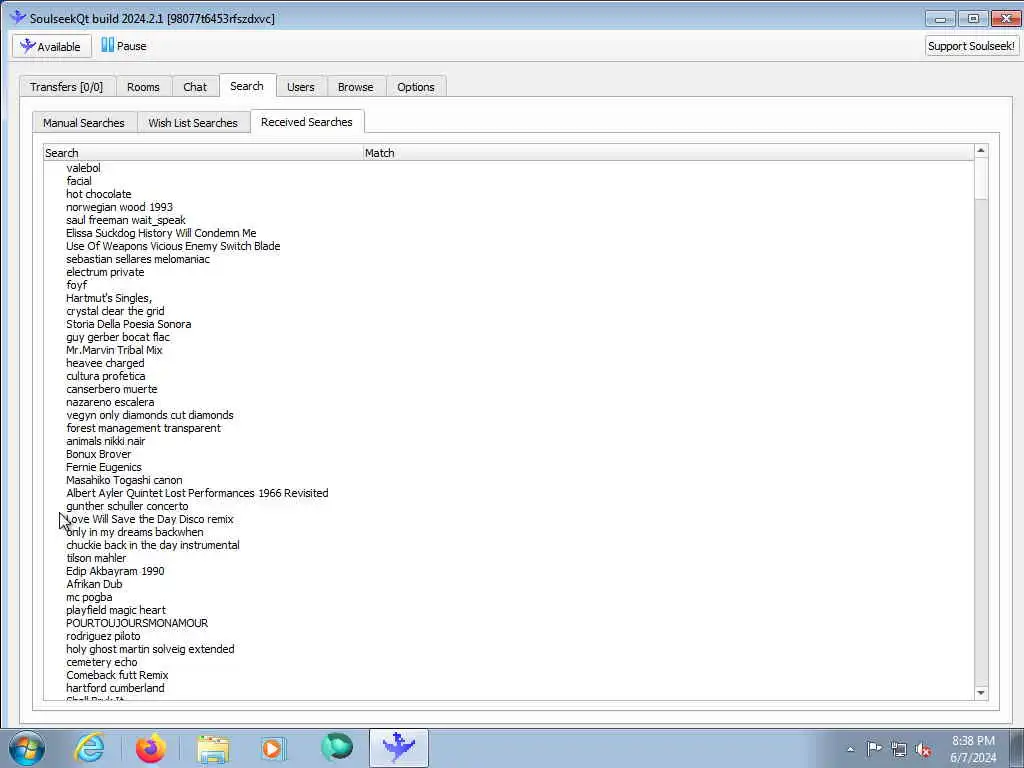
Task: Show the Manual Searches sub-tab
Action: pos(84,123)
